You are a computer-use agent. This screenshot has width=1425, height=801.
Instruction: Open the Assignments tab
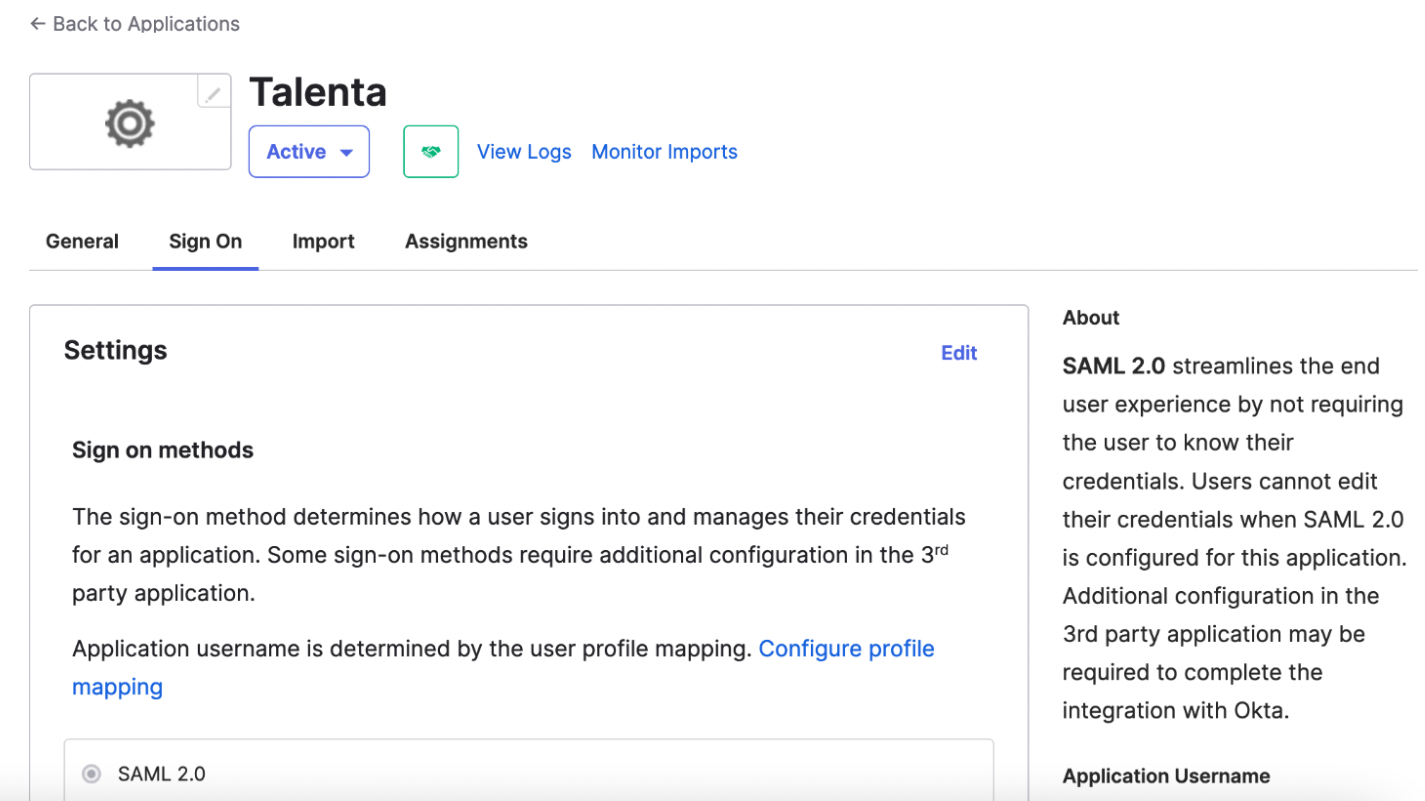[x=466, y=241]
